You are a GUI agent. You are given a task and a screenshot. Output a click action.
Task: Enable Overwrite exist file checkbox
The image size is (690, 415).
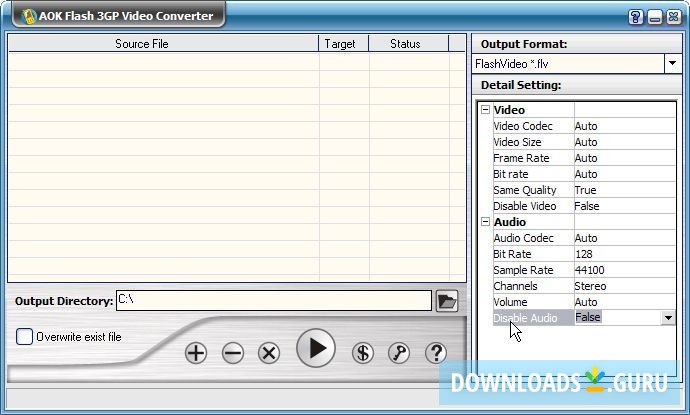pyautogui.click(x=24, y=337)
